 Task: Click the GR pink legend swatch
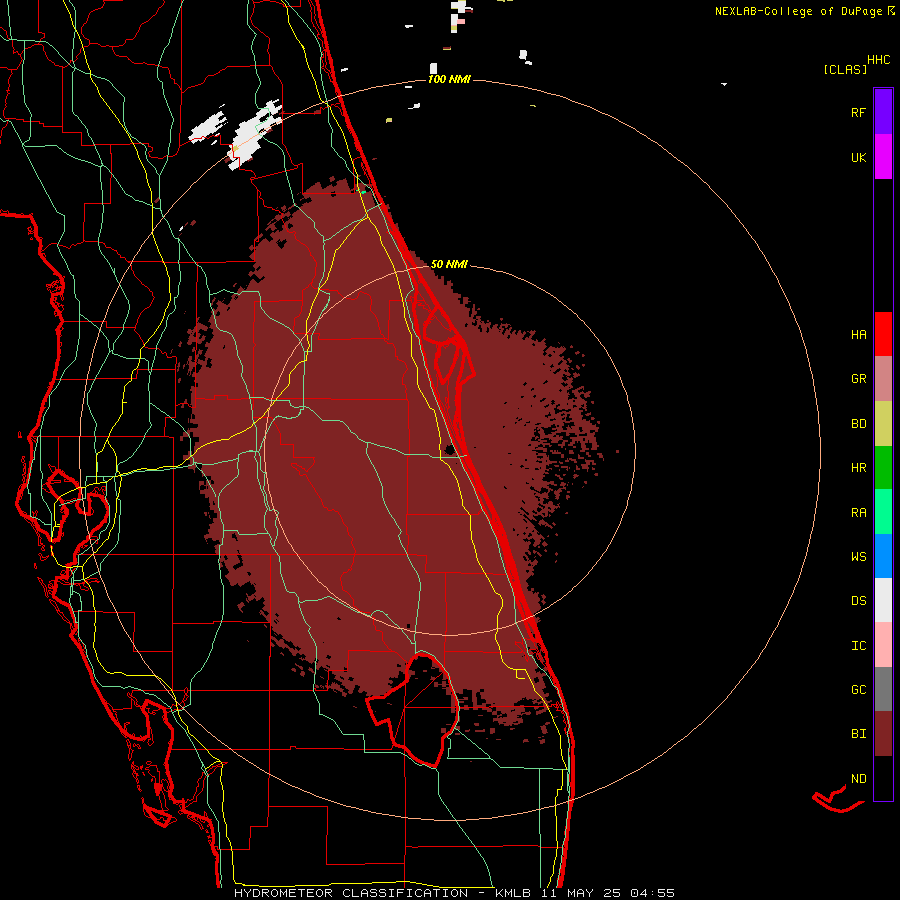[x=883, y=379]
